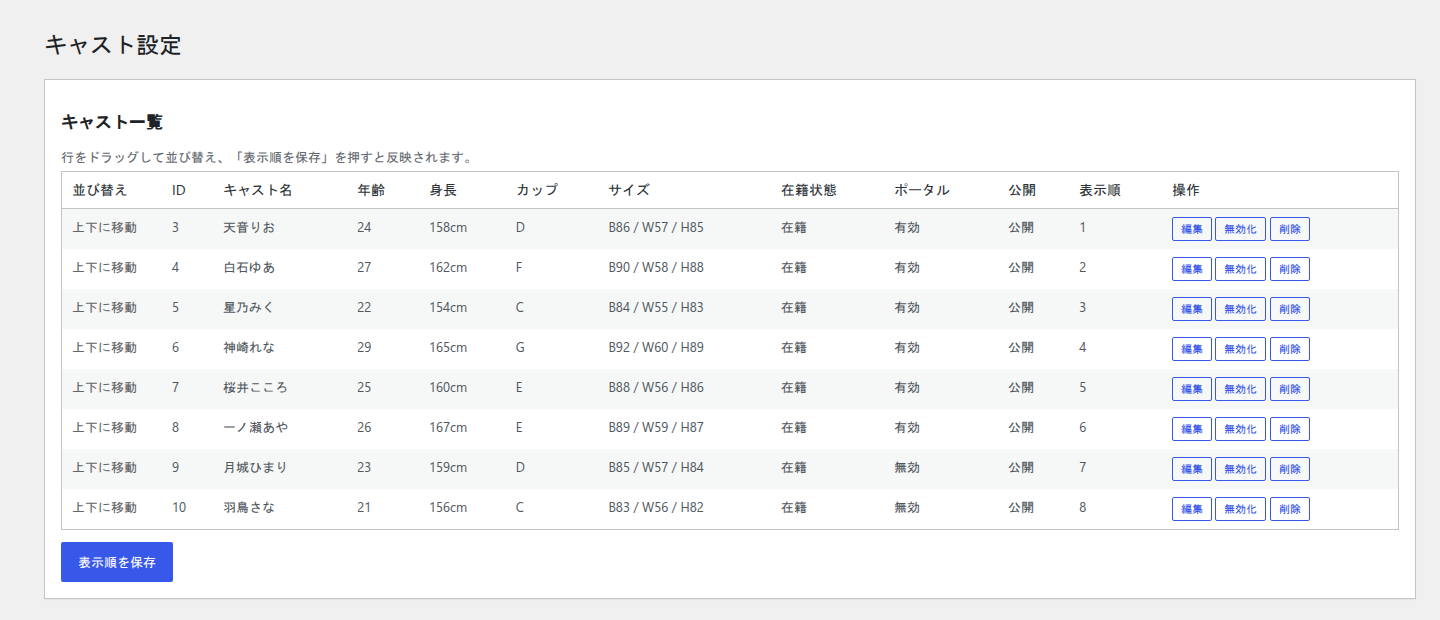Click the ID column header
Image resolution: width=1440 pixels, height=620 pixels.
pyautogui.click(x=179, y=190)
